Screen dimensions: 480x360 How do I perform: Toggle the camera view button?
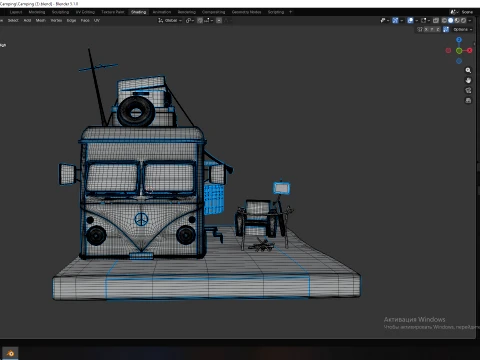click(x=468, y=90)
